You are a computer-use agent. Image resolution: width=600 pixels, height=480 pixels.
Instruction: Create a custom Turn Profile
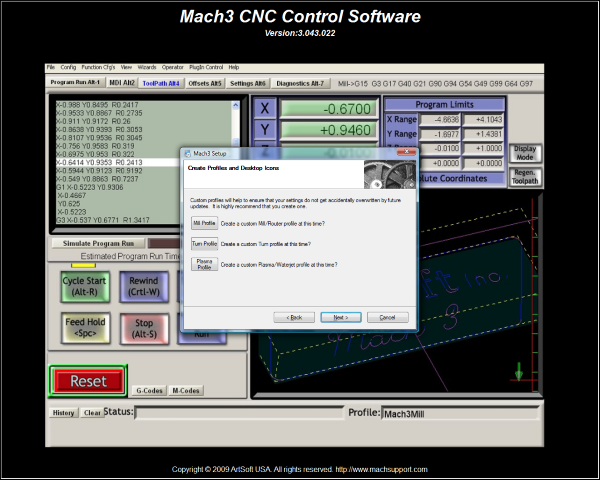(204, 243)
